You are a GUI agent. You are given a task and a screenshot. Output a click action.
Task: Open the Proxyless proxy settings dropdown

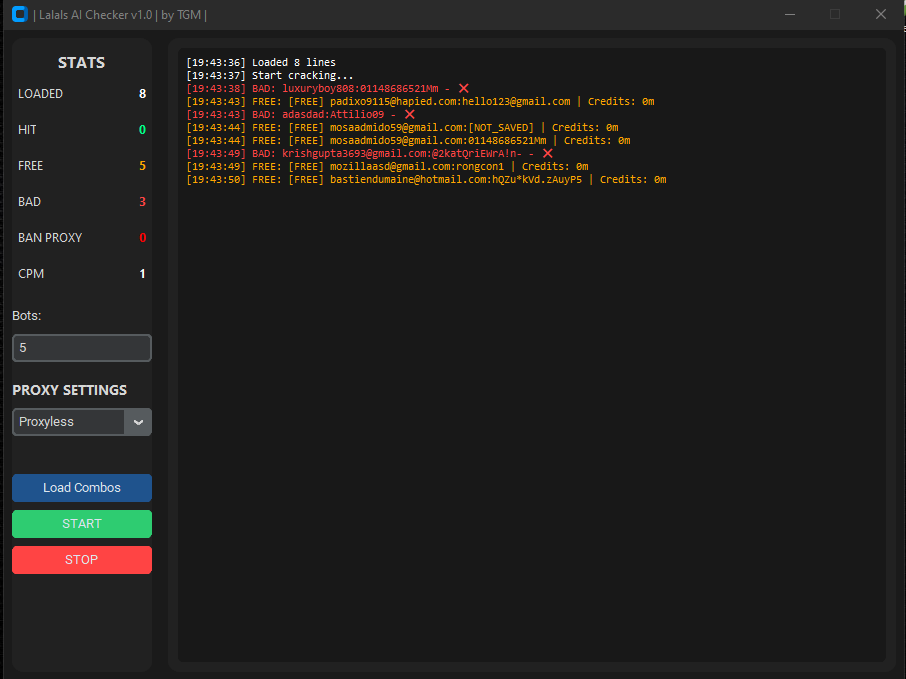tap(82, 422)
